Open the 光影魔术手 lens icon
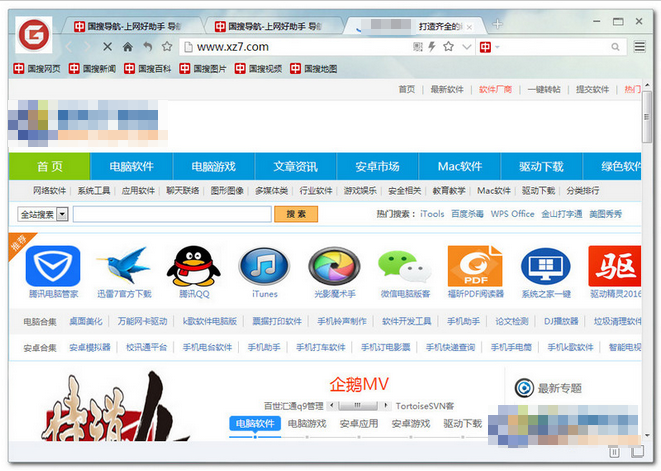Viewport: 661px width, 471px height. point(335,266)
